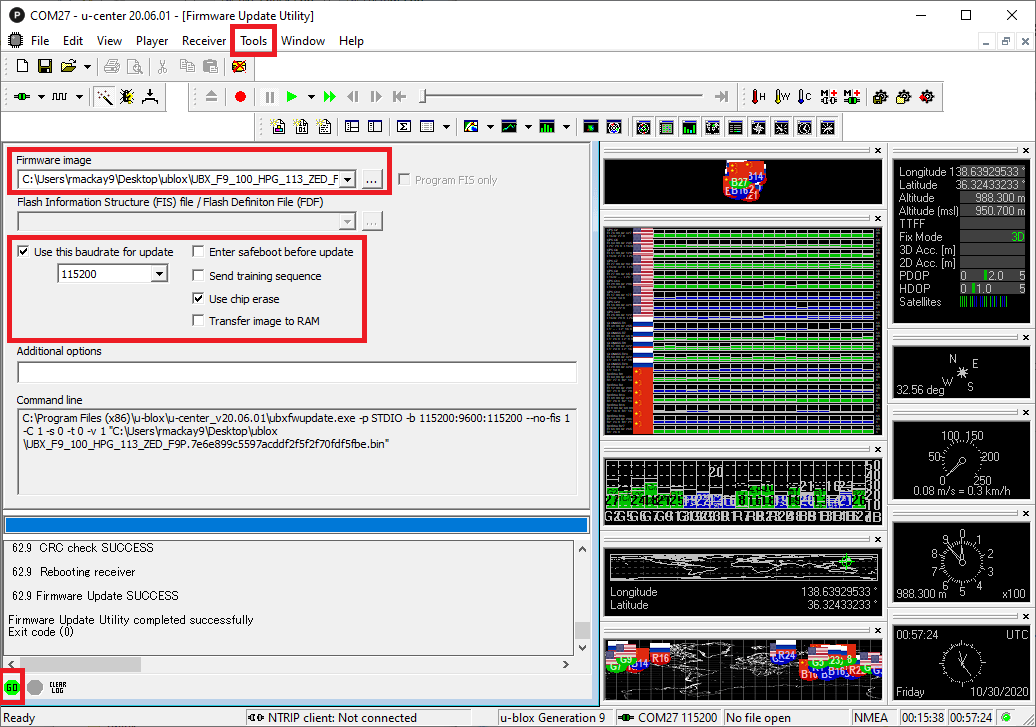Send a hotstart to the receiver
This screenshot has height=727, width=1036.
(x=757, y=96)
